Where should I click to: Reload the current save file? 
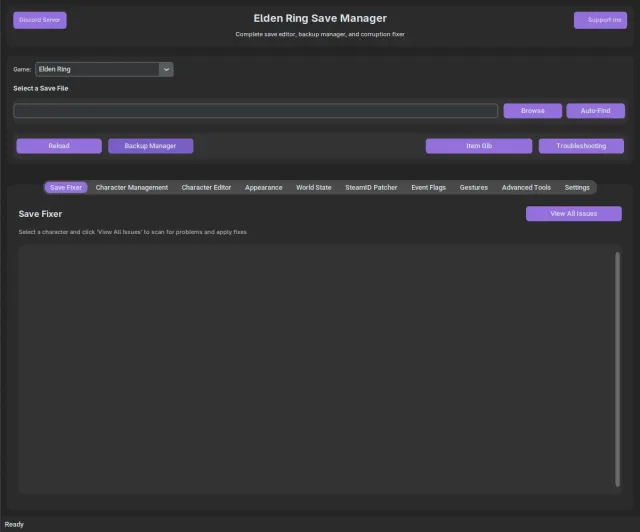(x=59, y=146)
